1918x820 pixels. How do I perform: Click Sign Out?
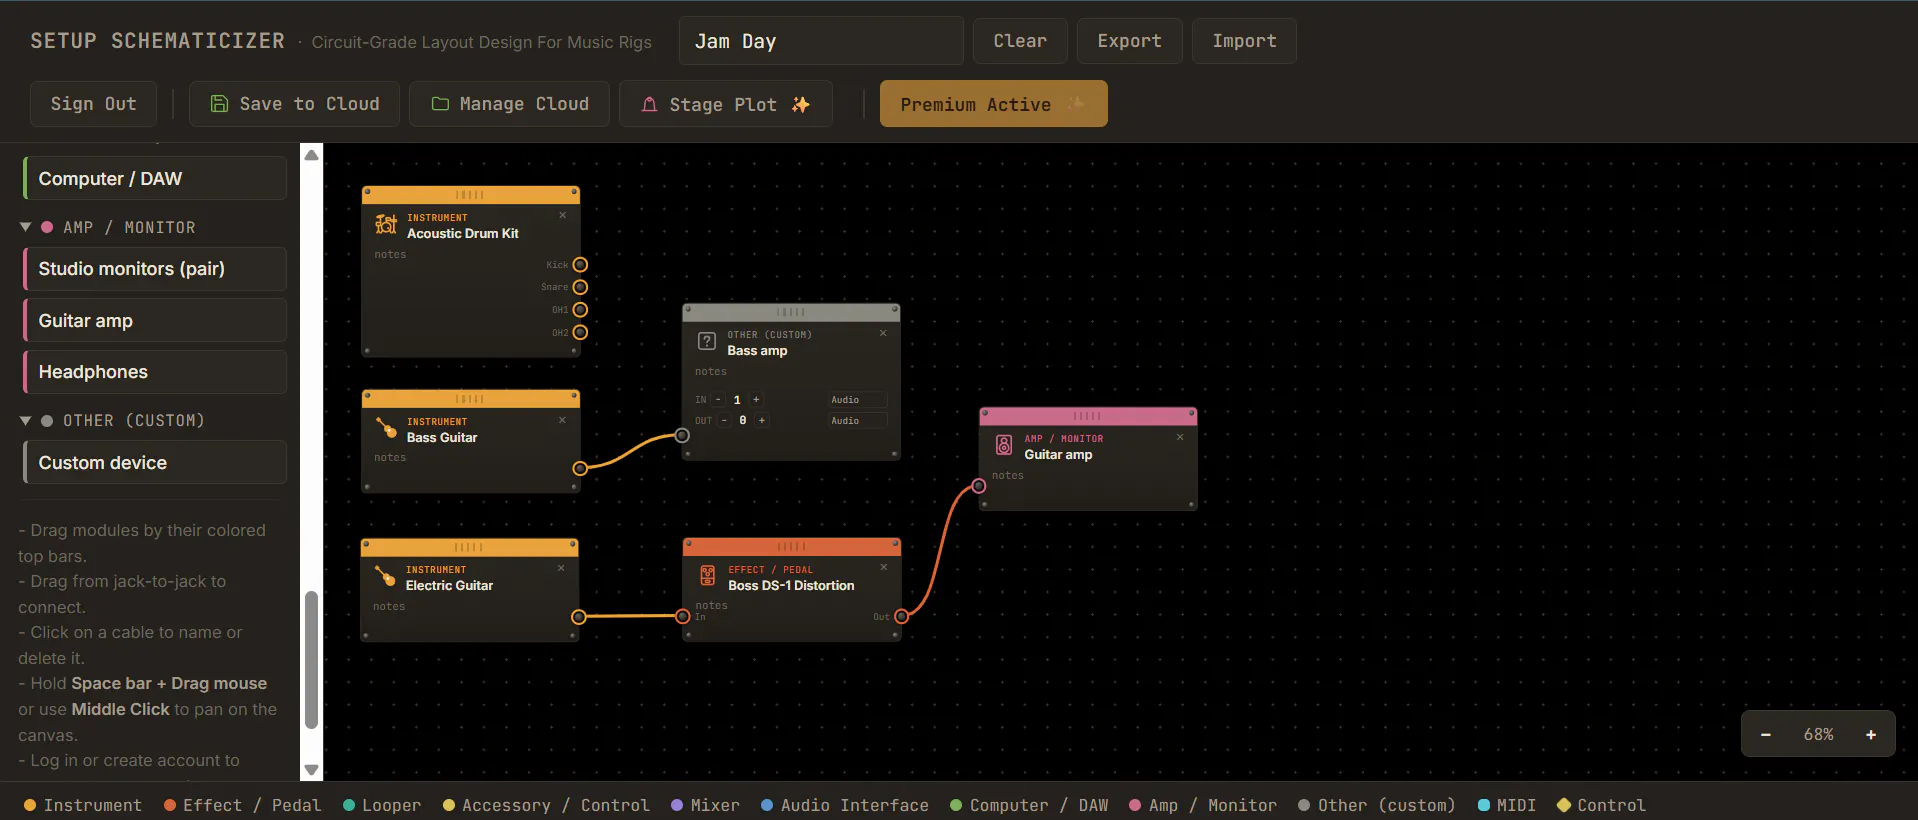point(94,104)
